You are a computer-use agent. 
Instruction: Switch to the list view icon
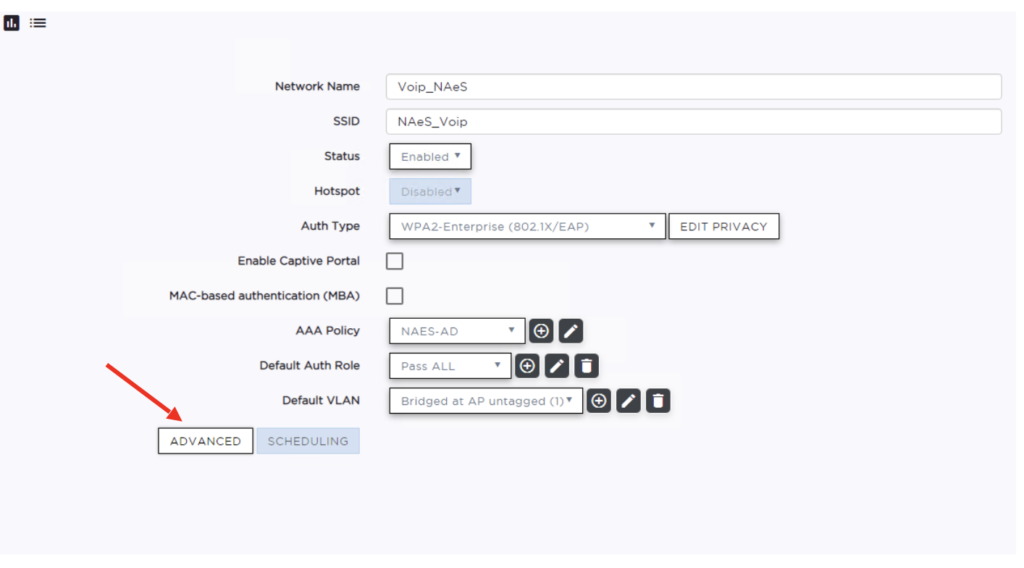pos(38,23)
